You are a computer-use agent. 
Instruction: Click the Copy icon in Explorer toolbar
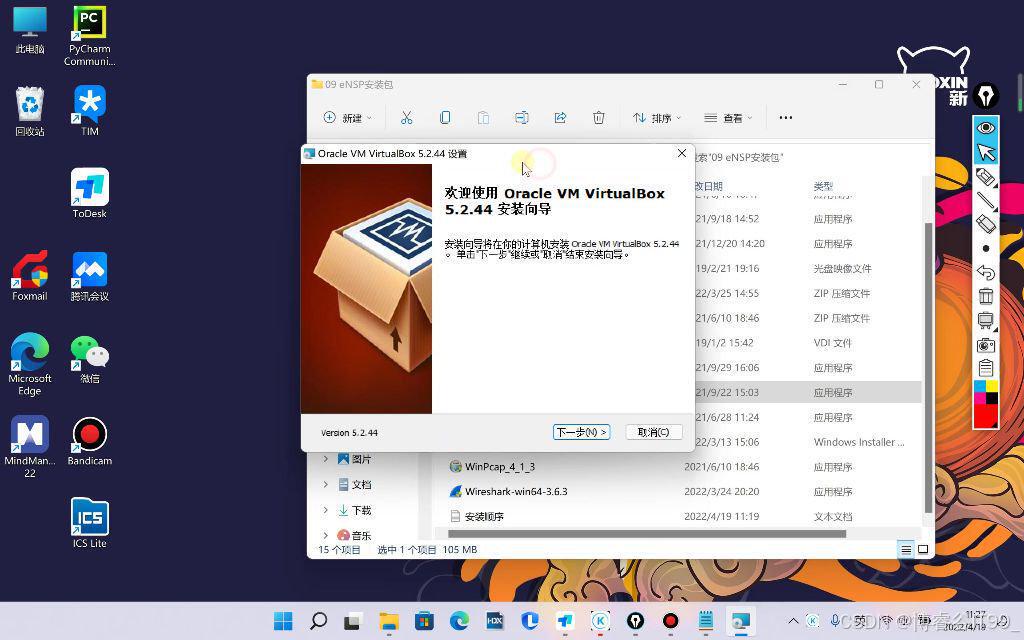point(445,118)
